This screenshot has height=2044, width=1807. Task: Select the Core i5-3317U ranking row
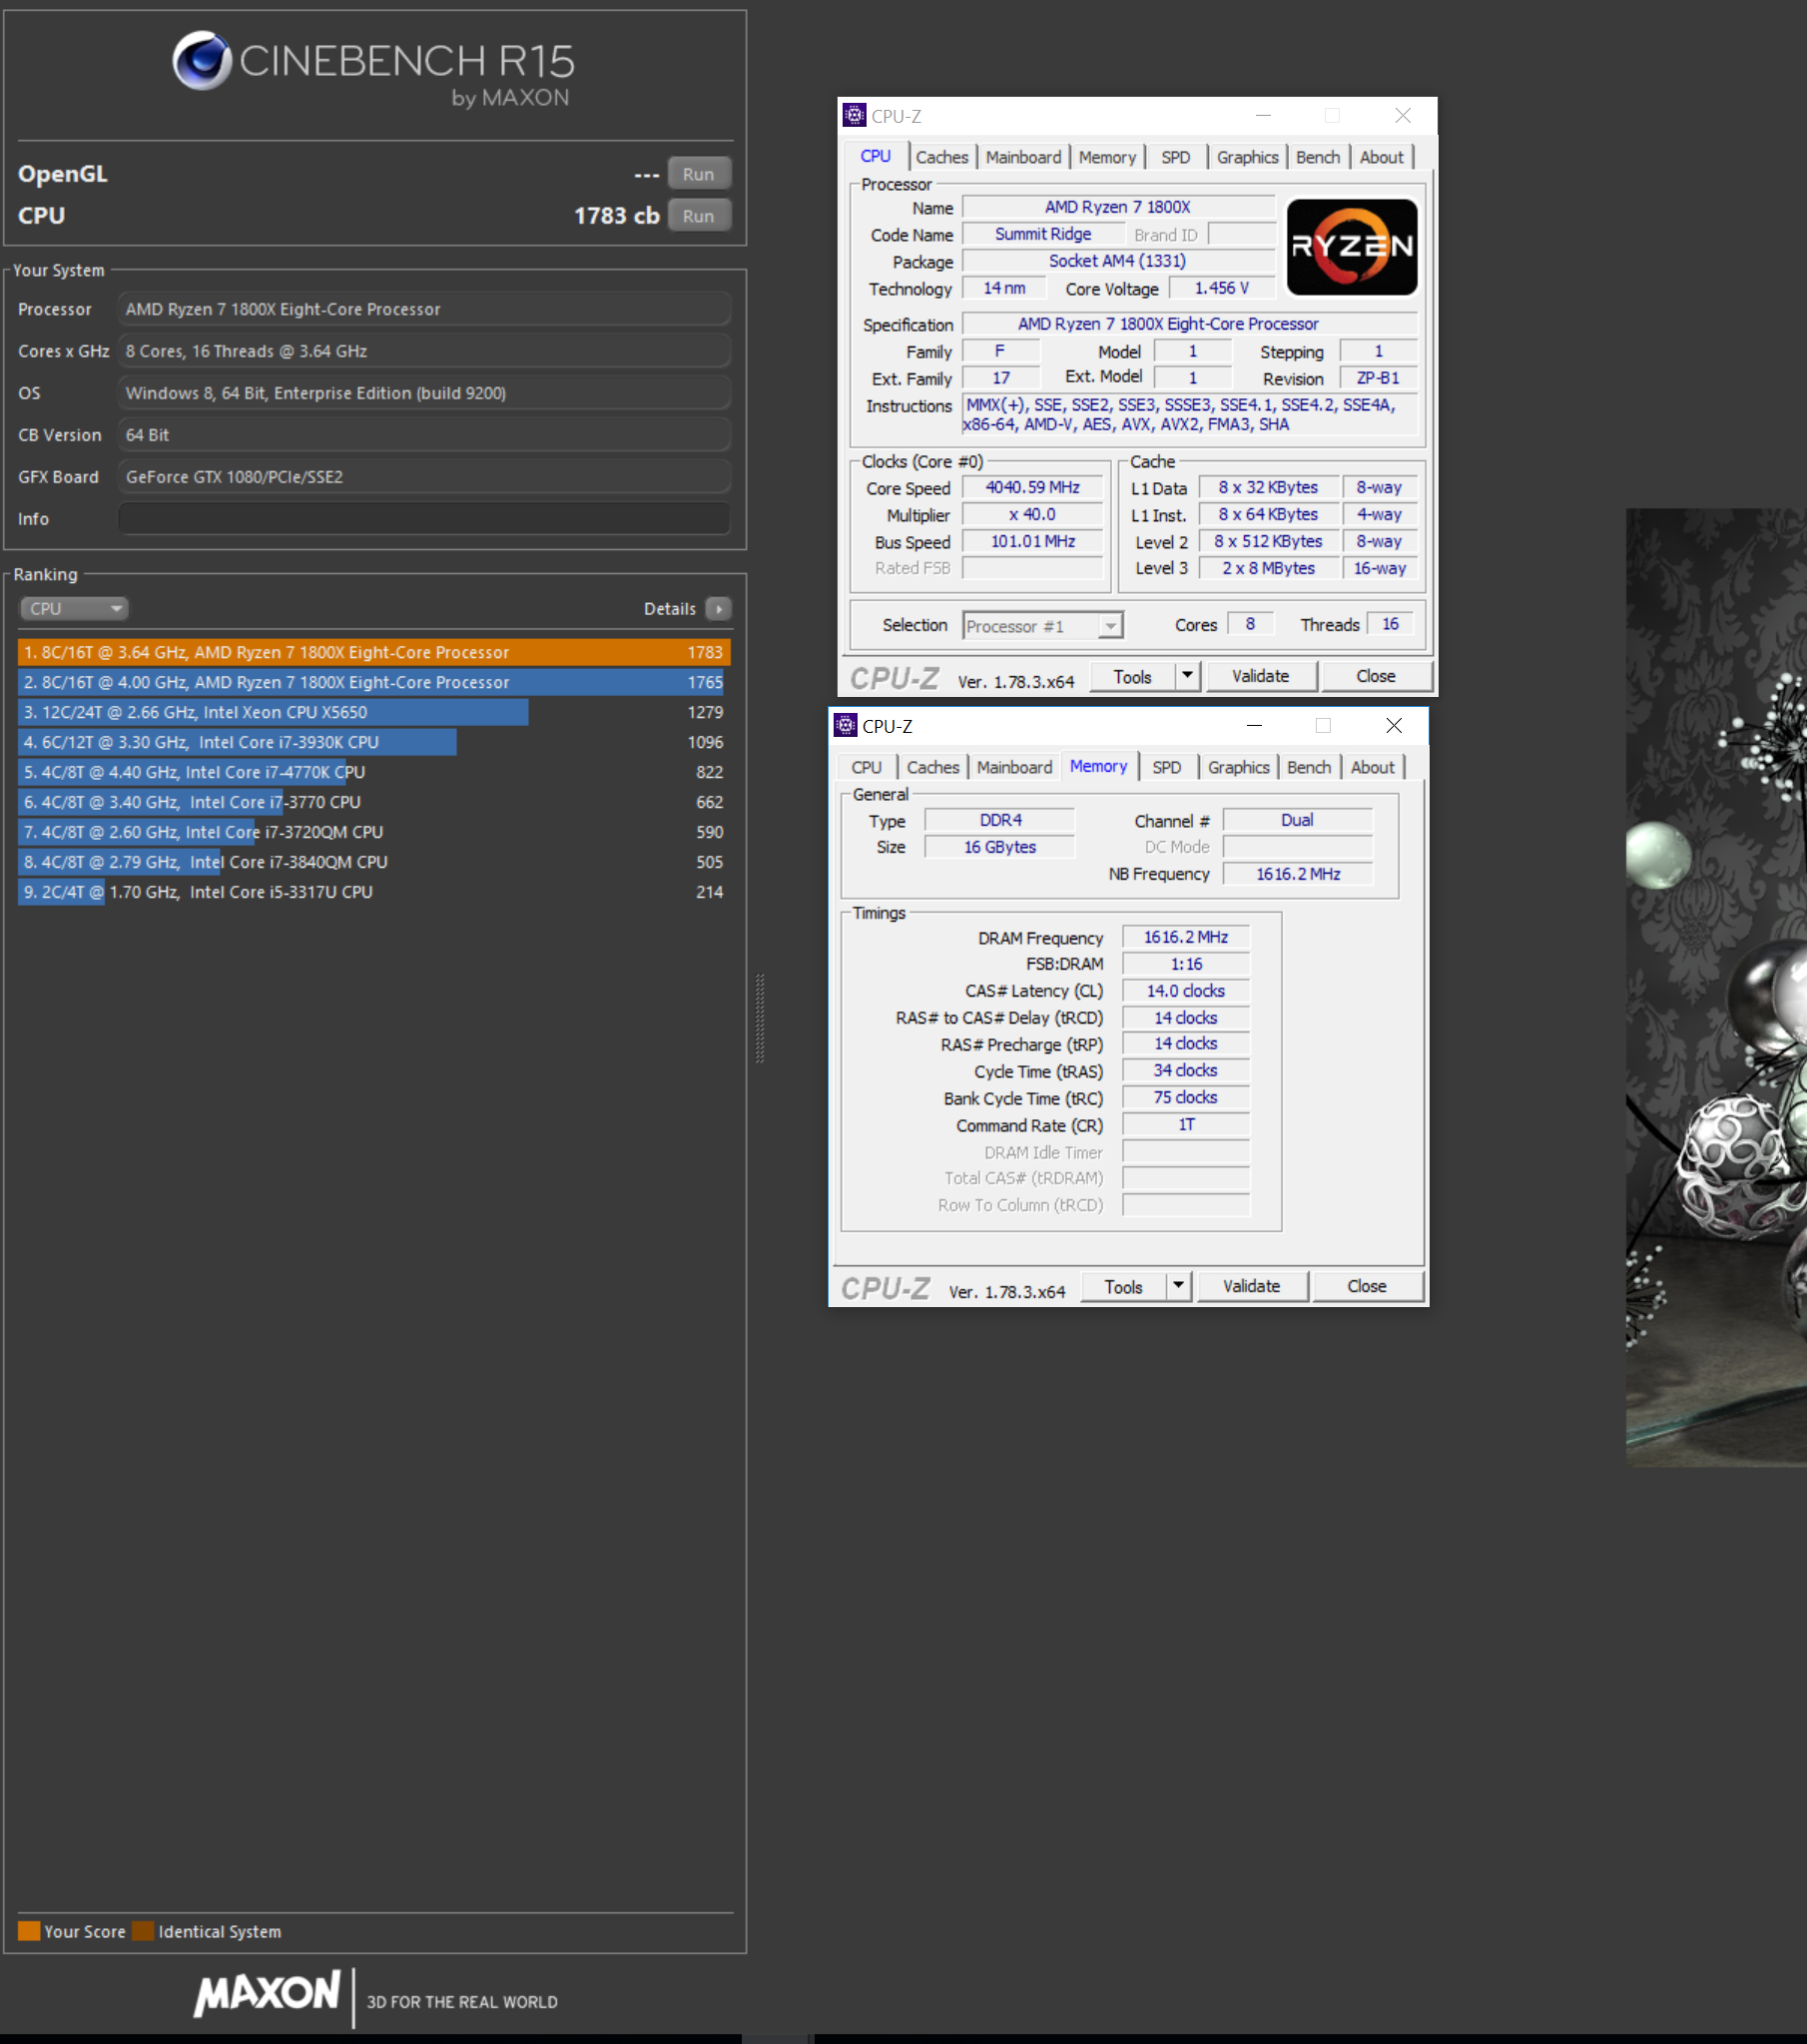(x=374, y=892)
